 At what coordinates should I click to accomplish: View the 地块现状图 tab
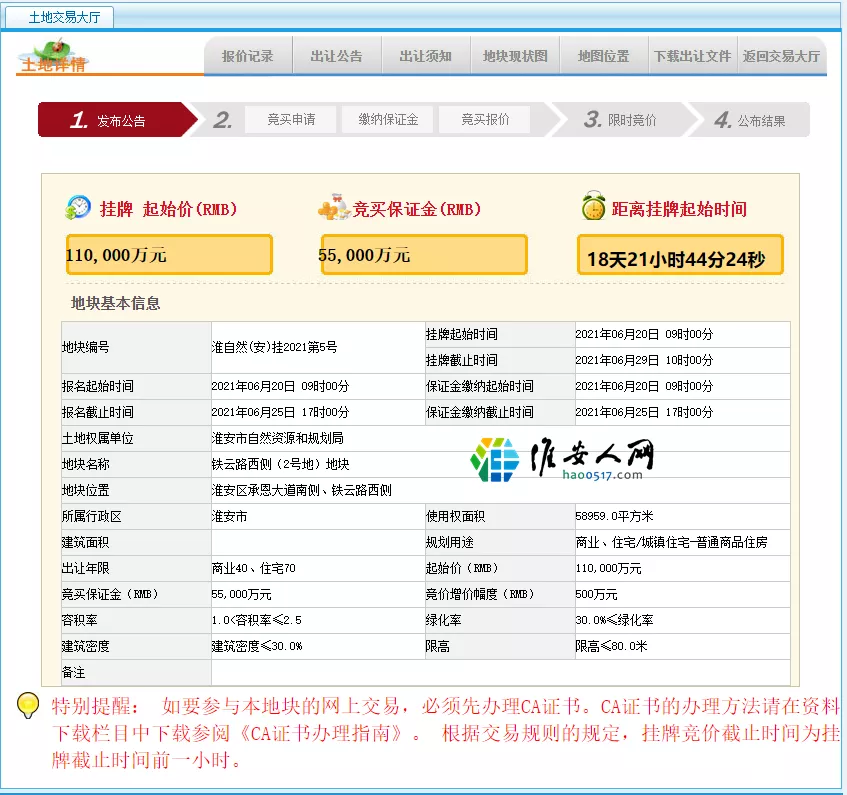515,56
